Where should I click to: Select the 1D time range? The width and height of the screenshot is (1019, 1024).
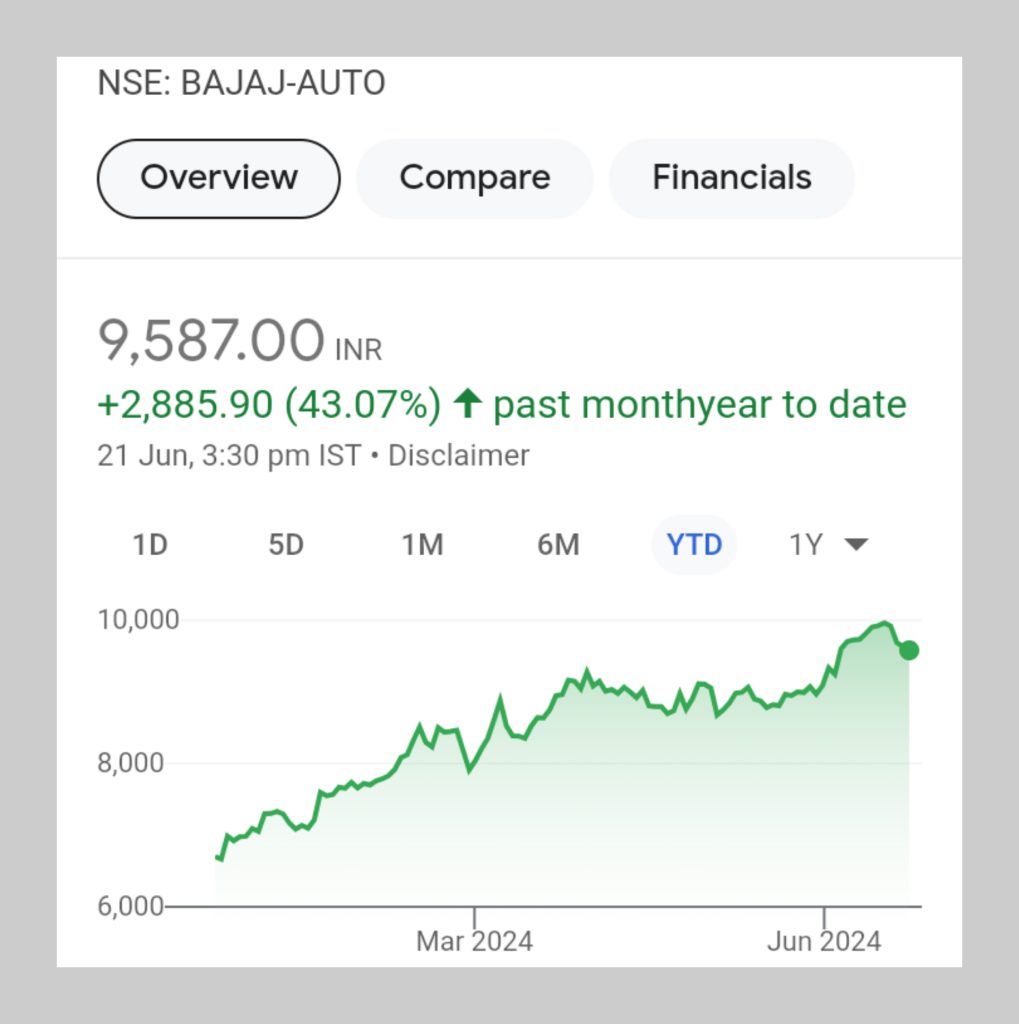150,545
